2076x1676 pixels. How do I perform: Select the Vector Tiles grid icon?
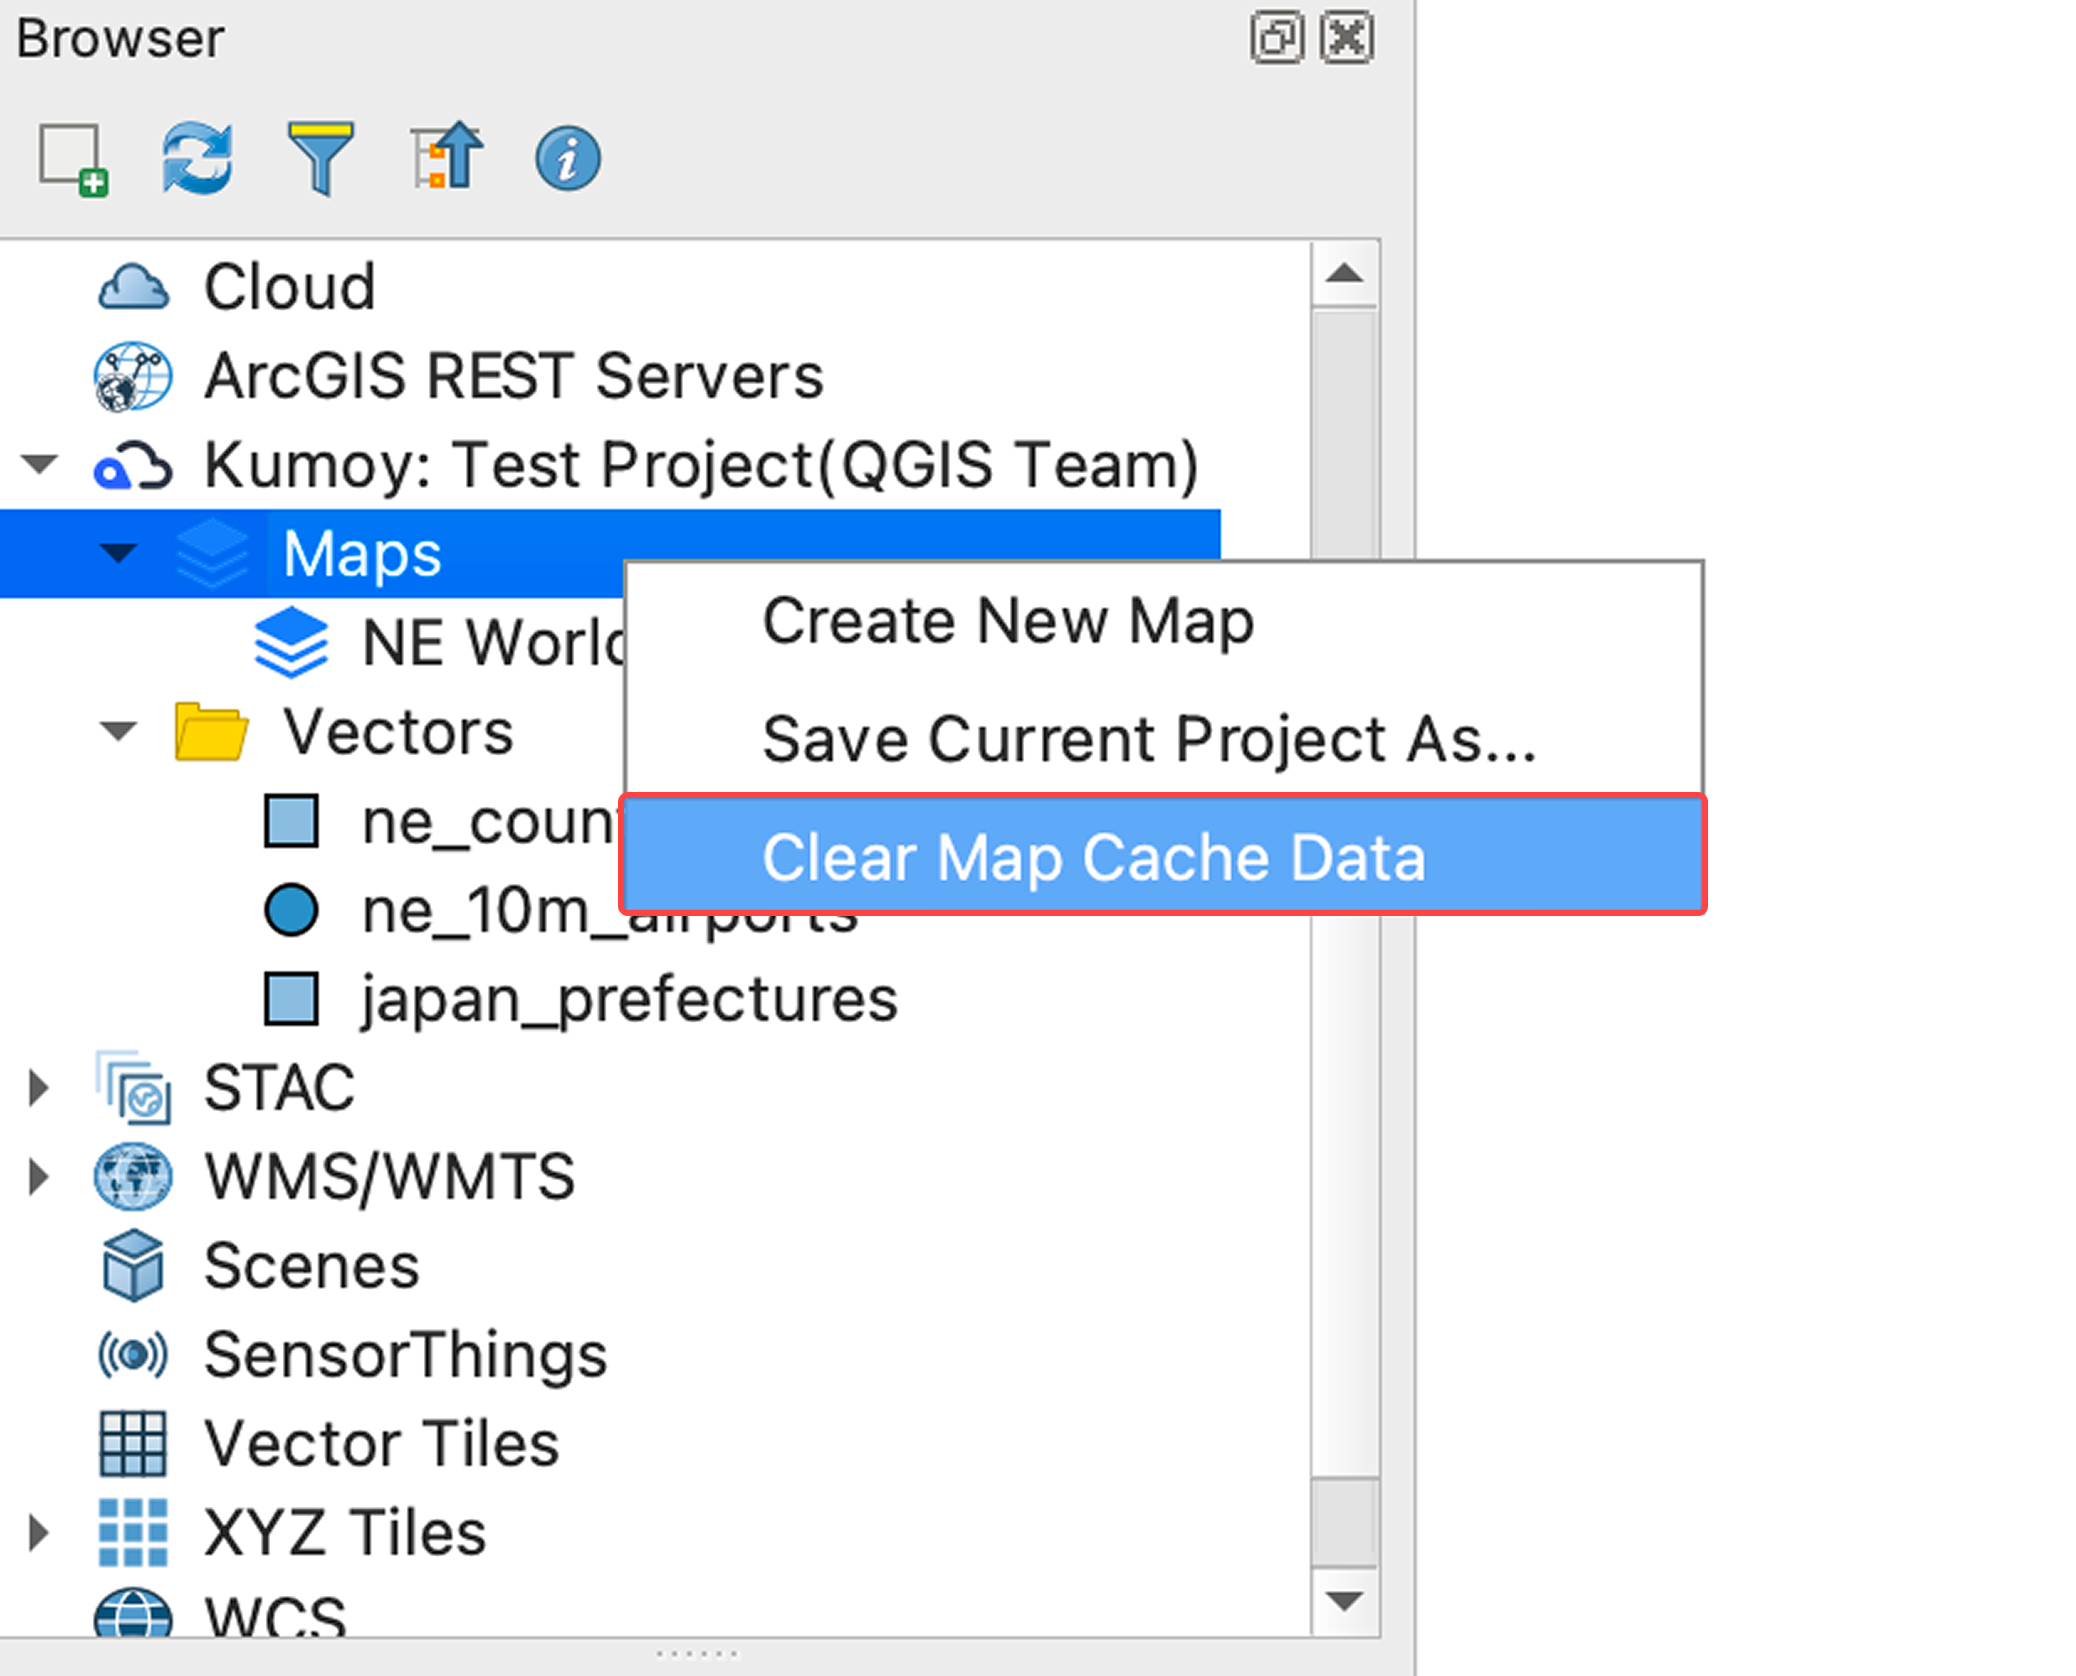pos(133,1441)
